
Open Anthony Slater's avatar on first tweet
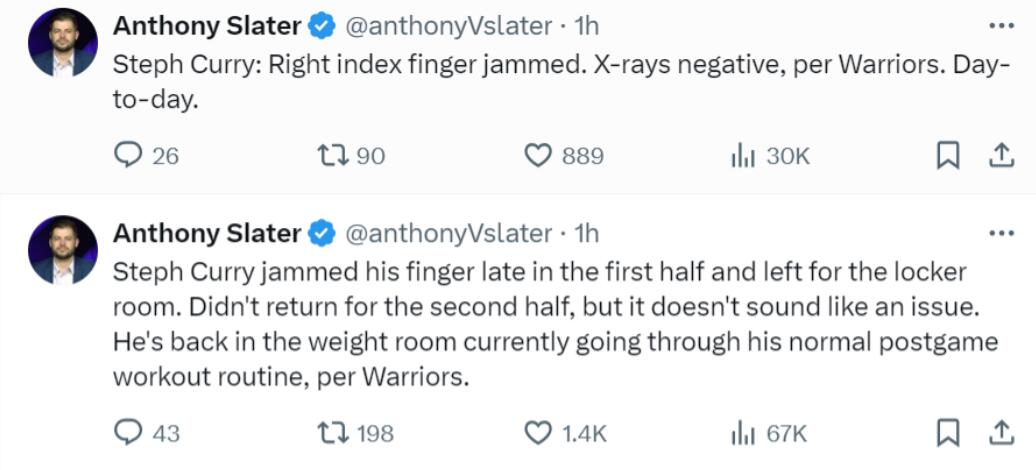click(x=63, y=43)
